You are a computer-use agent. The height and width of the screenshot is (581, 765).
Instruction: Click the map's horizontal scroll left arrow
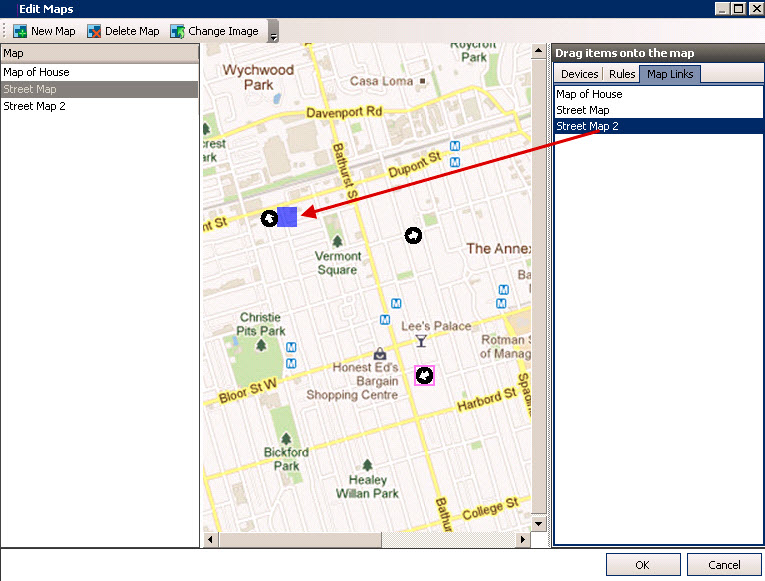[211, 540]
